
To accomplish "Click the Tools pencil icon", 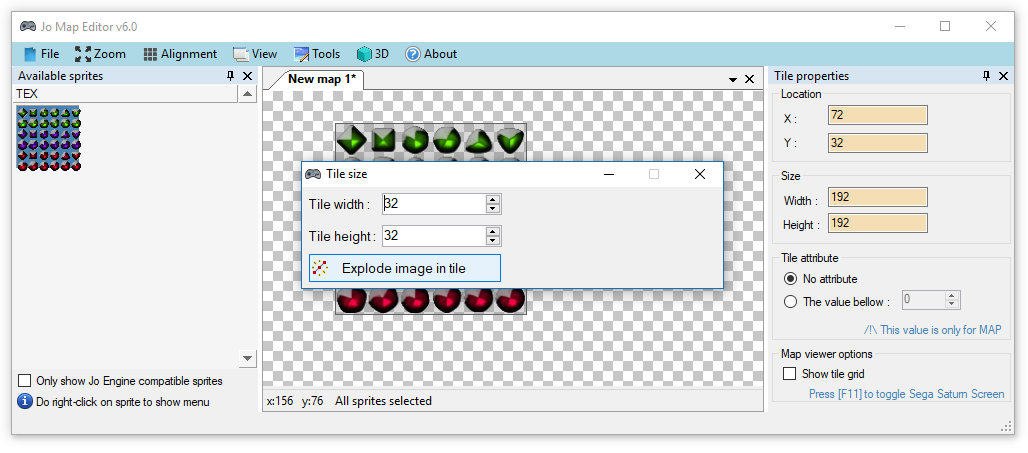I will click(x=302, y=54).
